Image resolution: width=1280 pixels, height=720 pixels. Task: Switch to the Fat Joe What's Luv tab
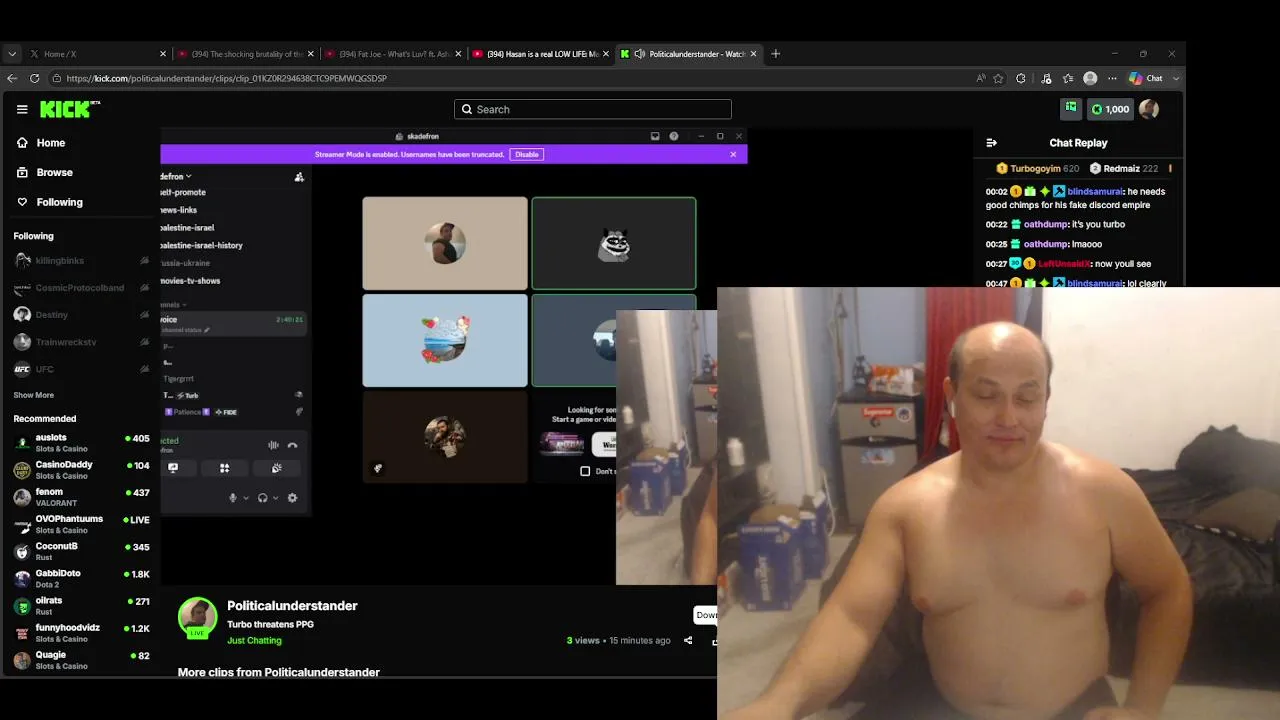pos(391,54)
